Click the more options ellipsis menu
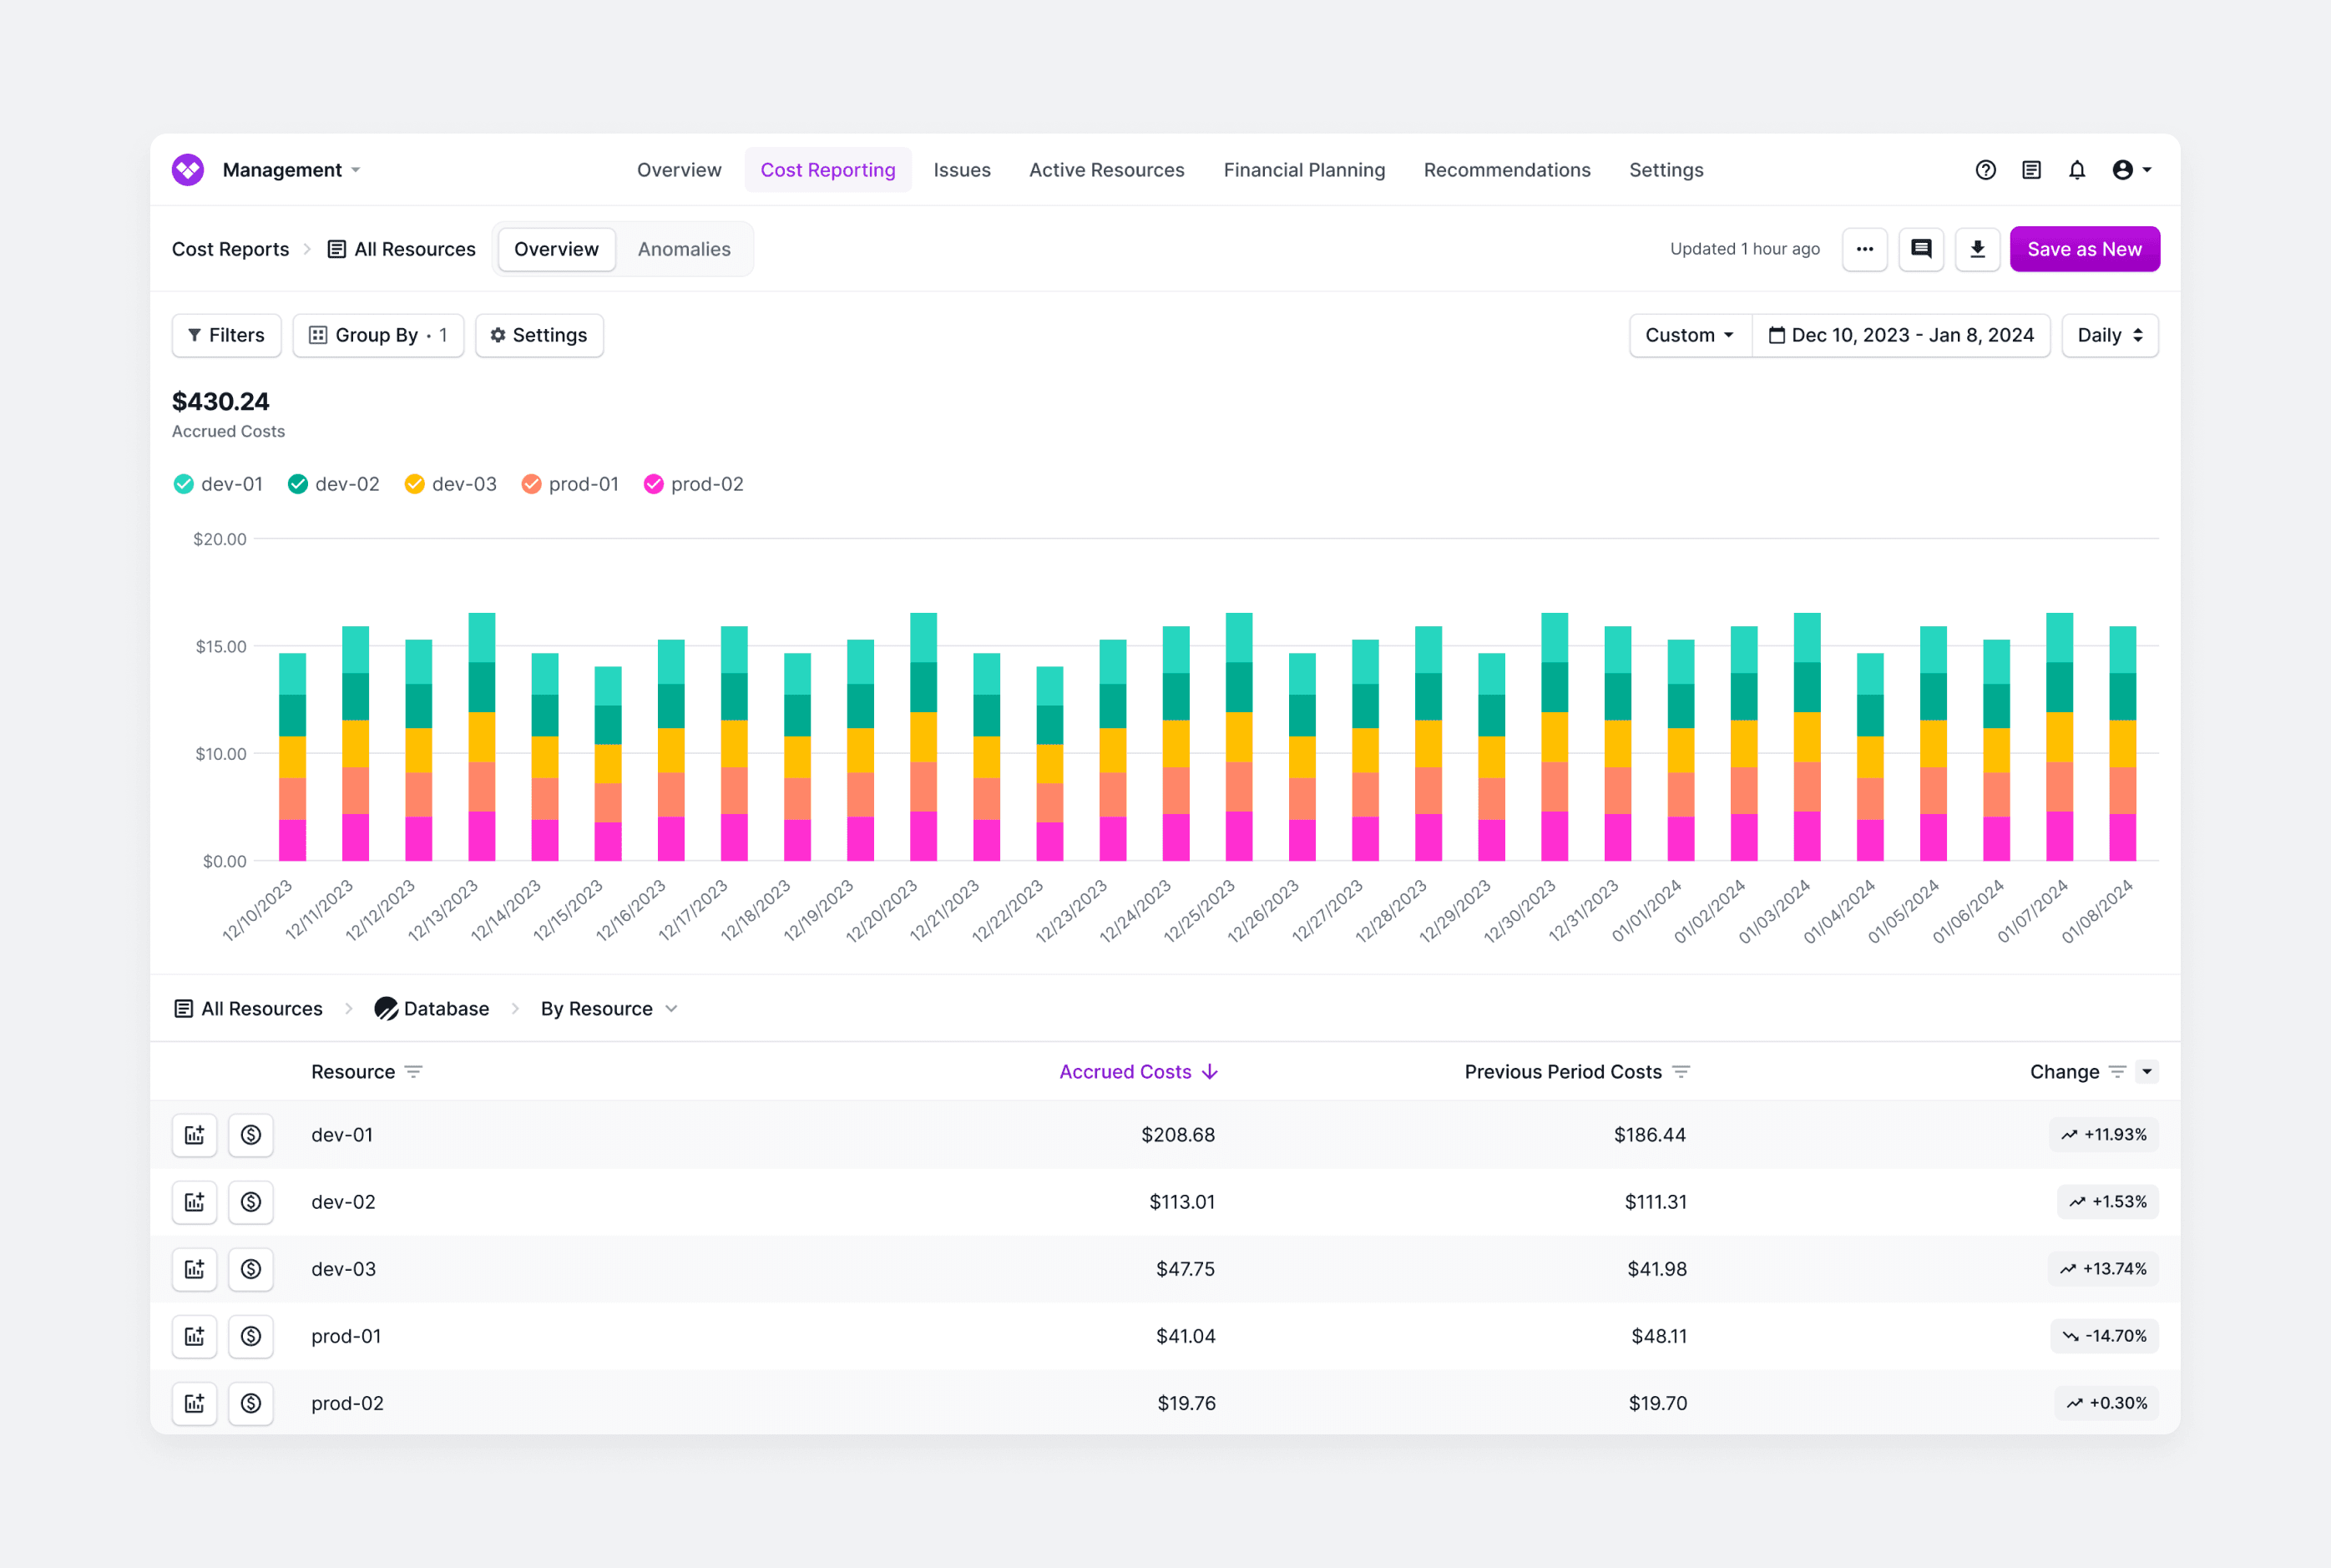 pos(1863,247)
